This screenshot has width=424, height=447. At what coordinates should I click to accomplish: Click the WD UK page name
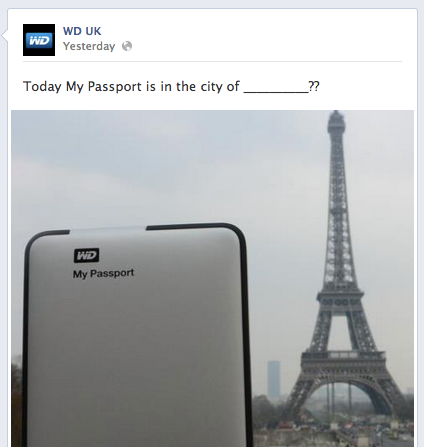pyautogui.click(x=82, y=31)
